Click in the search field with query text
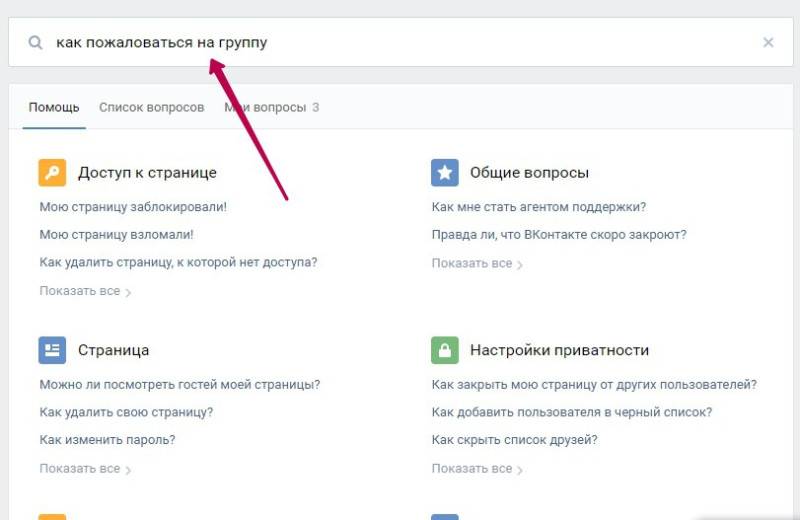Image resolution: width=800 pixels, height=520 pixels. pos(400,43)
